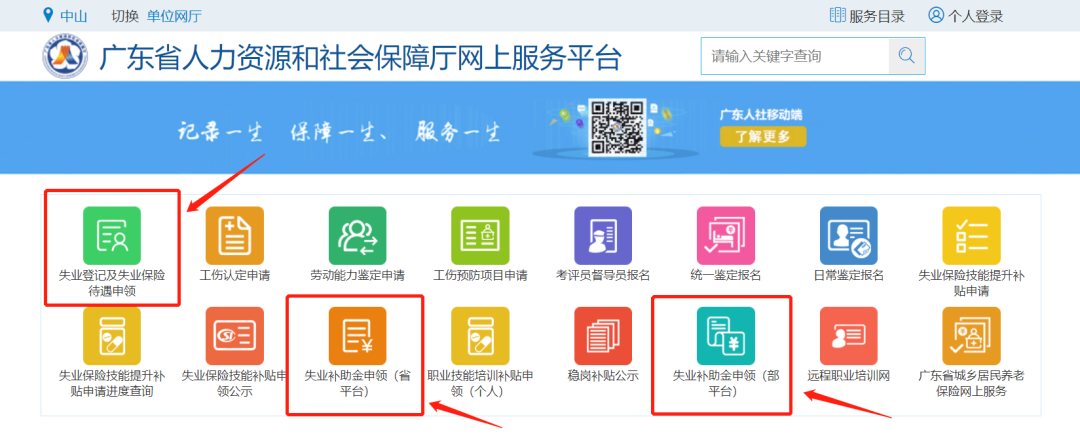Open 稳岗补贴公示 red documents icon
1080x434 pixels.
tap(603, 336)
